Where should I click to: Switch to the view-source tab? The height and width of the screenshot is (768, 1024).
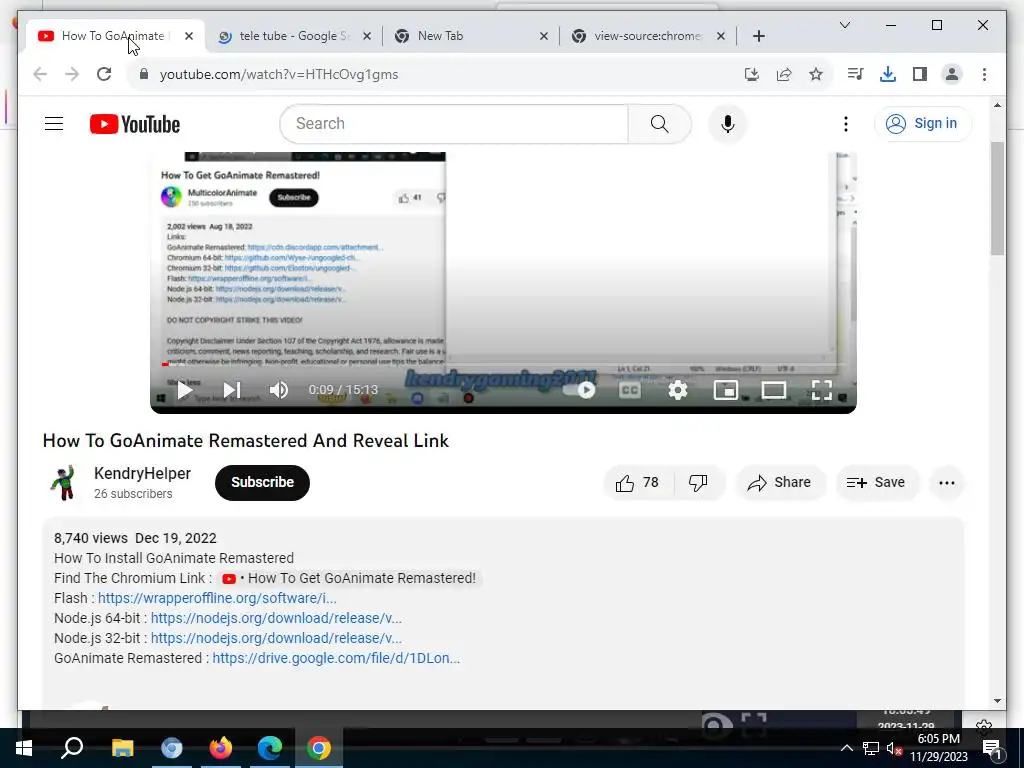pos(647,36)
